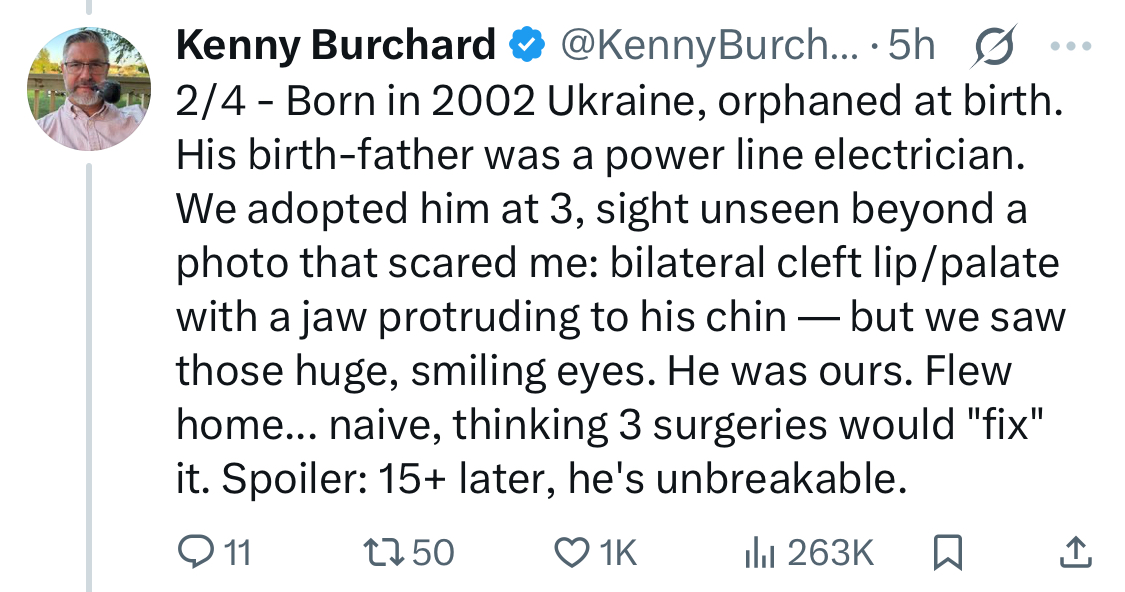
Task: Click the 263K views count
Action: (x=831, y=552)
